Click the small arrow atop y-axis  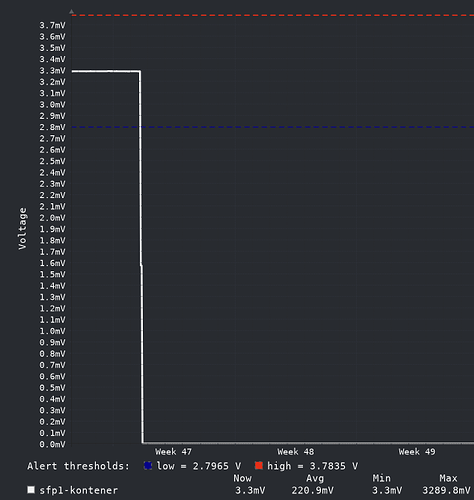[x=72, y=12]
